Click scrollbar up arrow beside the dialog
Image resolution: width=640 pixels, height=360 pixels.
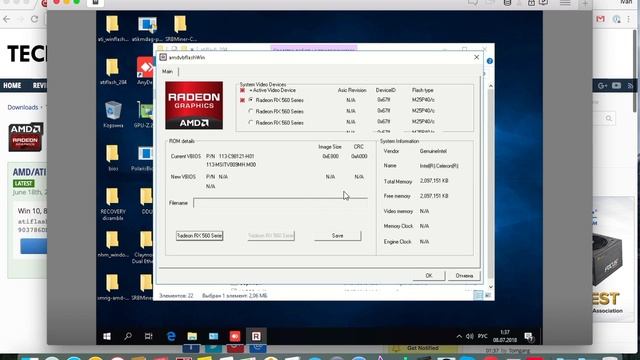(x=491, y=86)
